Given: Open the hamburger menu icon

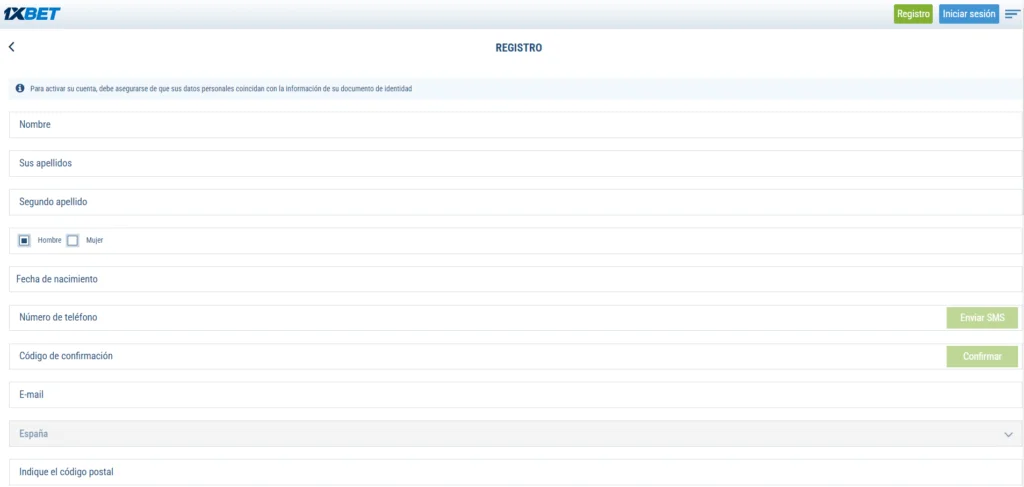Looking at the screenshot, I should (x=1012, y=14).
